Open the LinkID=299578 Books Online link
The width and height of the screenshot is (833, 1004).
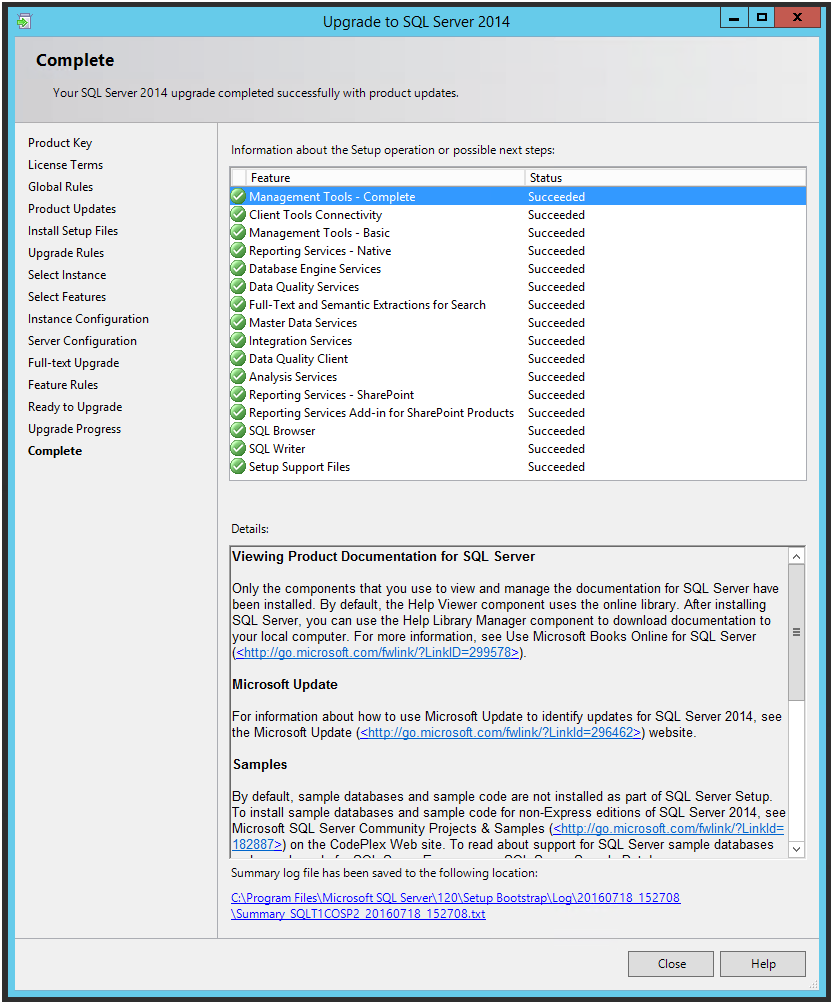(378, 652)
